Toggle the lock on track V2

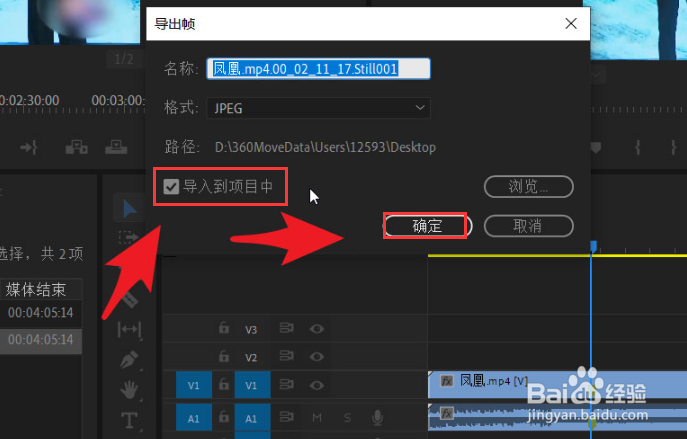(x=224, y=356)
